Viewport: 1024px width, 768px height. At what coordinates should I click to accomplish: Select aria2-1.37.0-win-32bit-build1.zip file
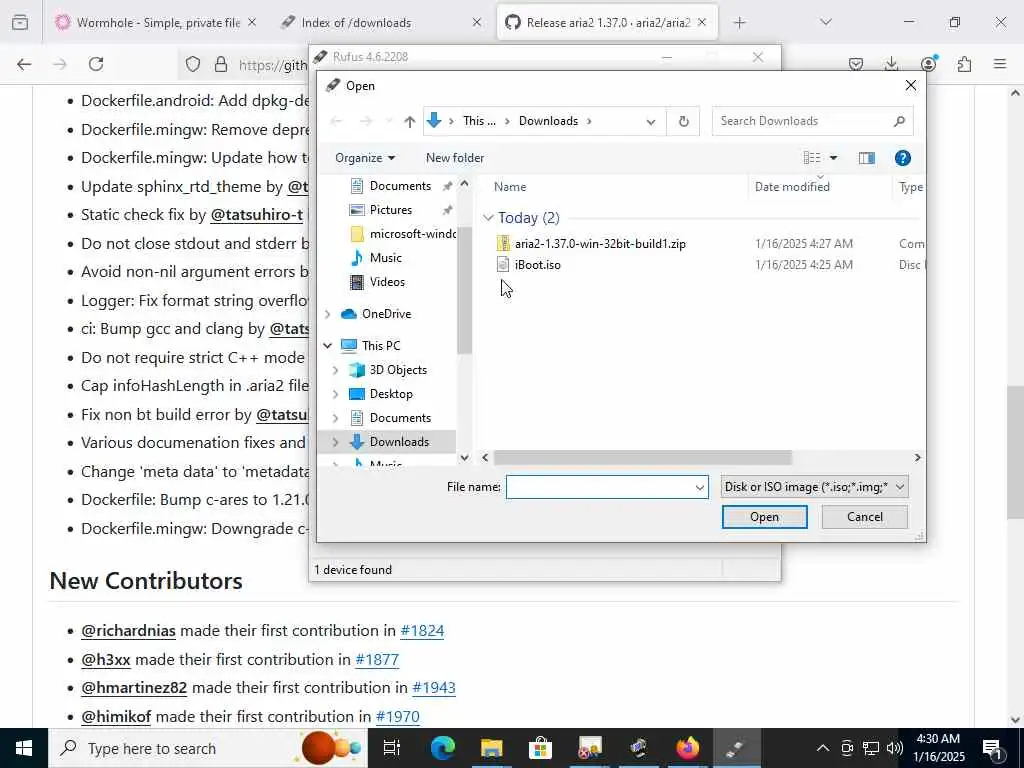(x=600, y=244)
